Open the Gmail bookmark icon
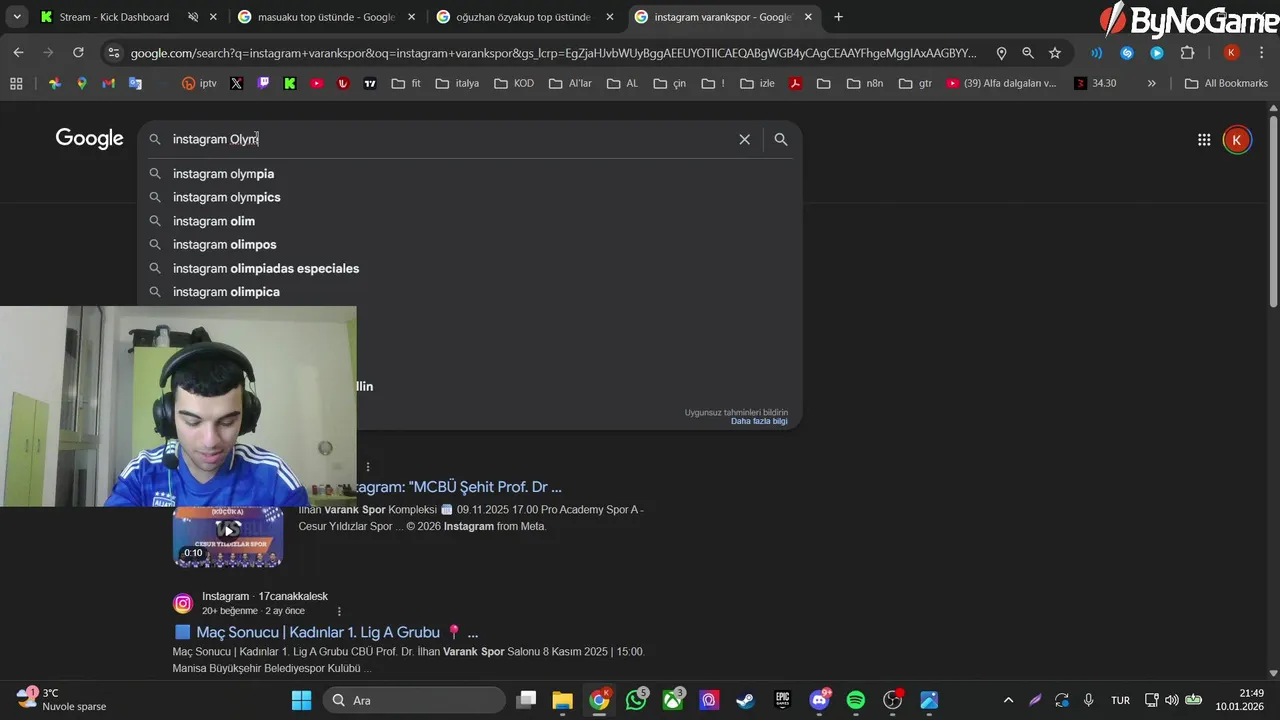 tap(108, 83)
